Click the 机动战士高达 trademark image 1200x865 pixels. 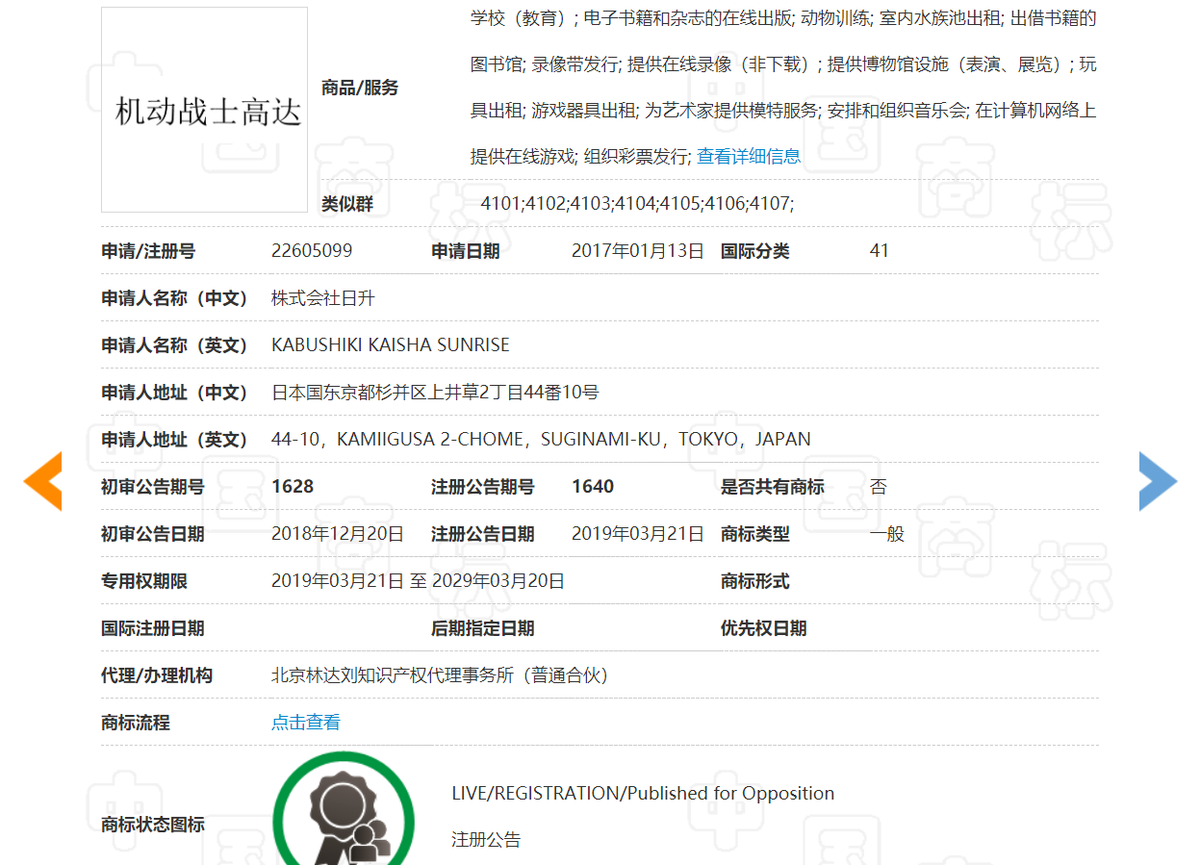point(204,110)
